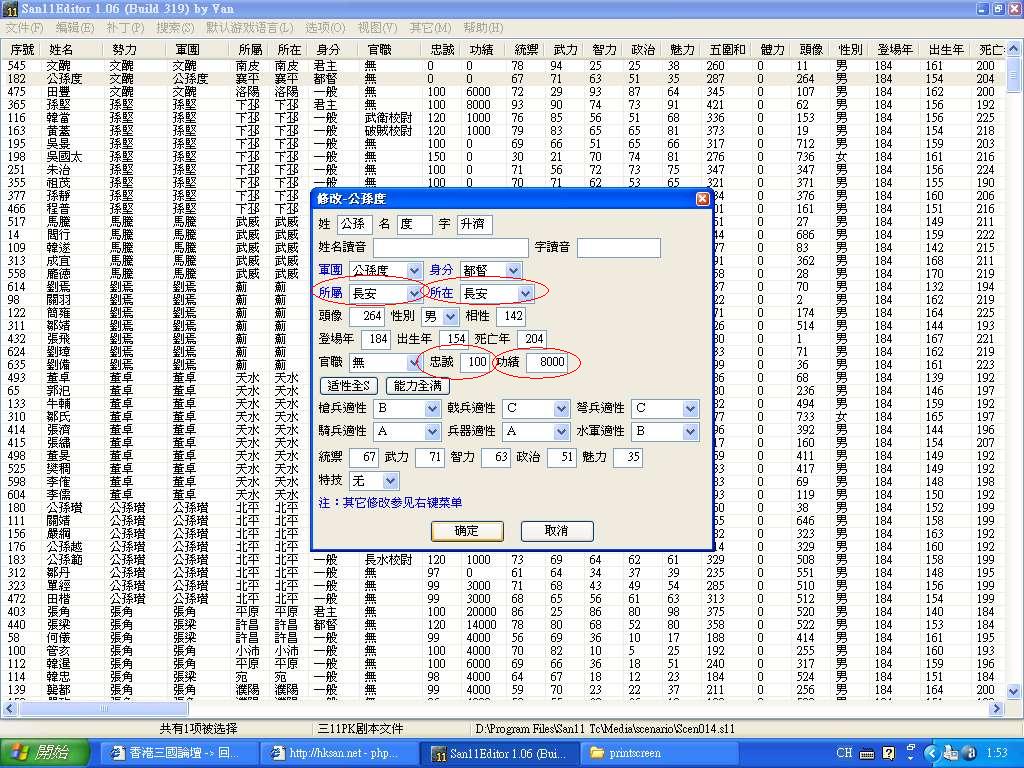Click the 頭像 number field

coord(367,317)
